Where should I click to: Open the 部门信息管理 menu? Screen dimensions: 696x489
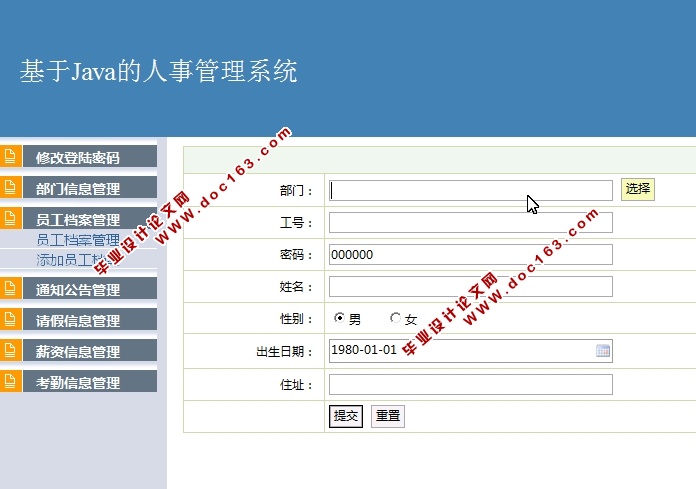(90, 188)
